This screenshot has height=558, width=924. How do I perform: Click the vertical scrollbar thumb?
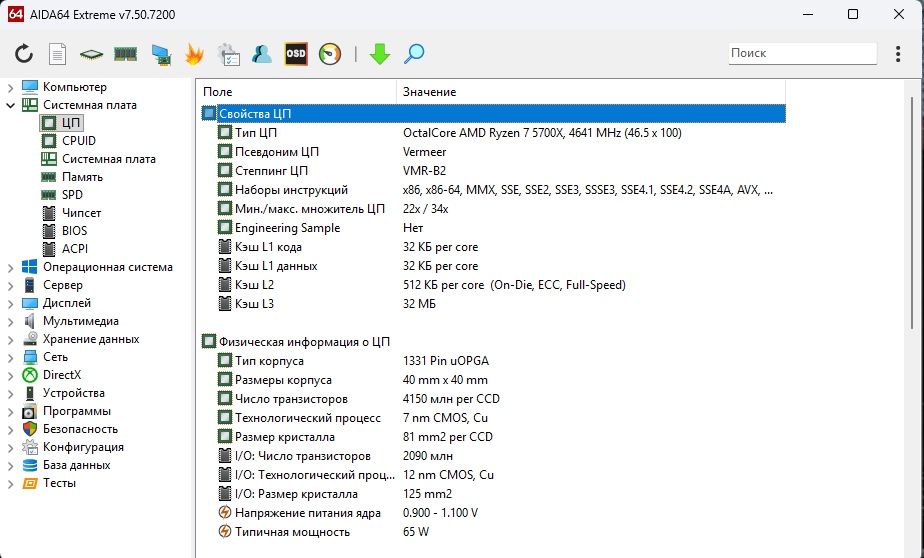click(x=912, y=213)
